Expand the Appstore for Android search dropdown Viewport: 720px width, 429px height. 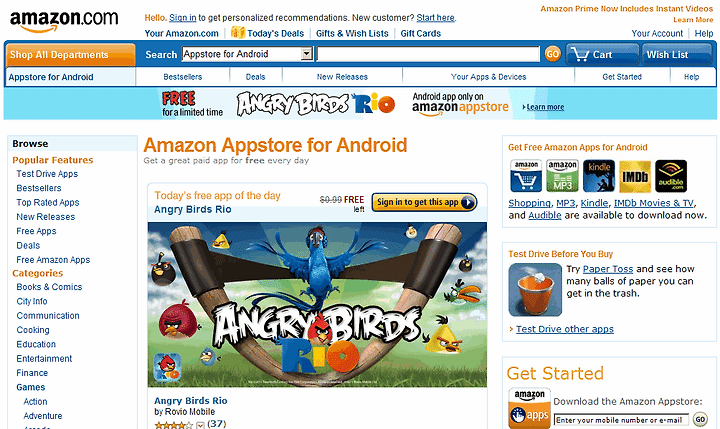point(306,54)
